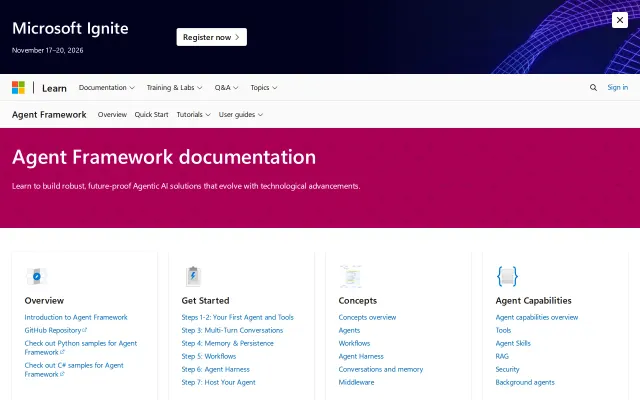
Task: Expand the Tutorials dropdown
Action: coord(193,115)
